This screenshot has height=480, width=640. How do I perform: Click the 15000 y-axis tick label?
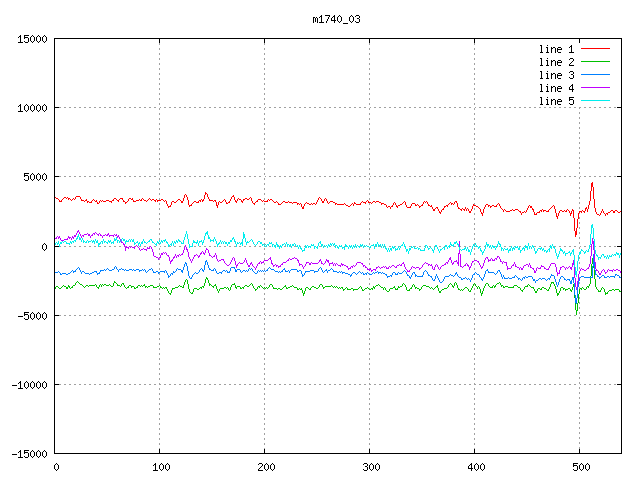coord(31,39)
